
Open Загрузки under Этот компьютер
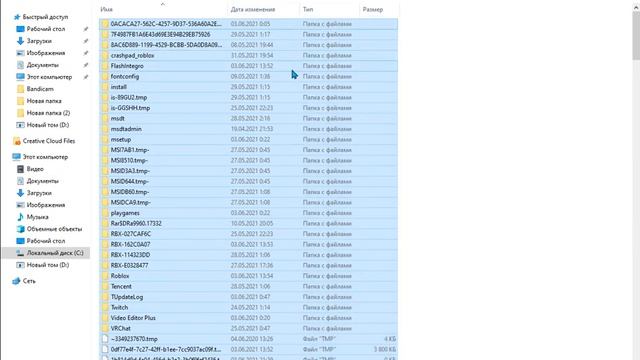(39, 193)
